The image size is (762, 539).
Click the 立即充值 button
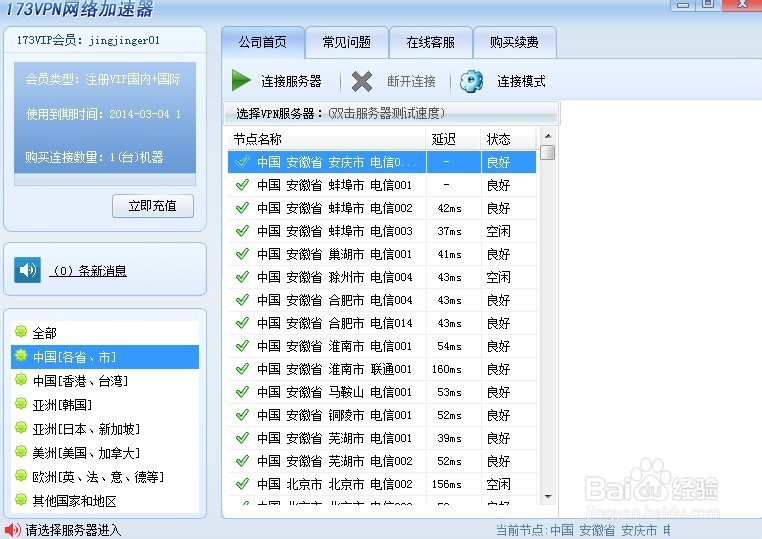pos(153,206)
